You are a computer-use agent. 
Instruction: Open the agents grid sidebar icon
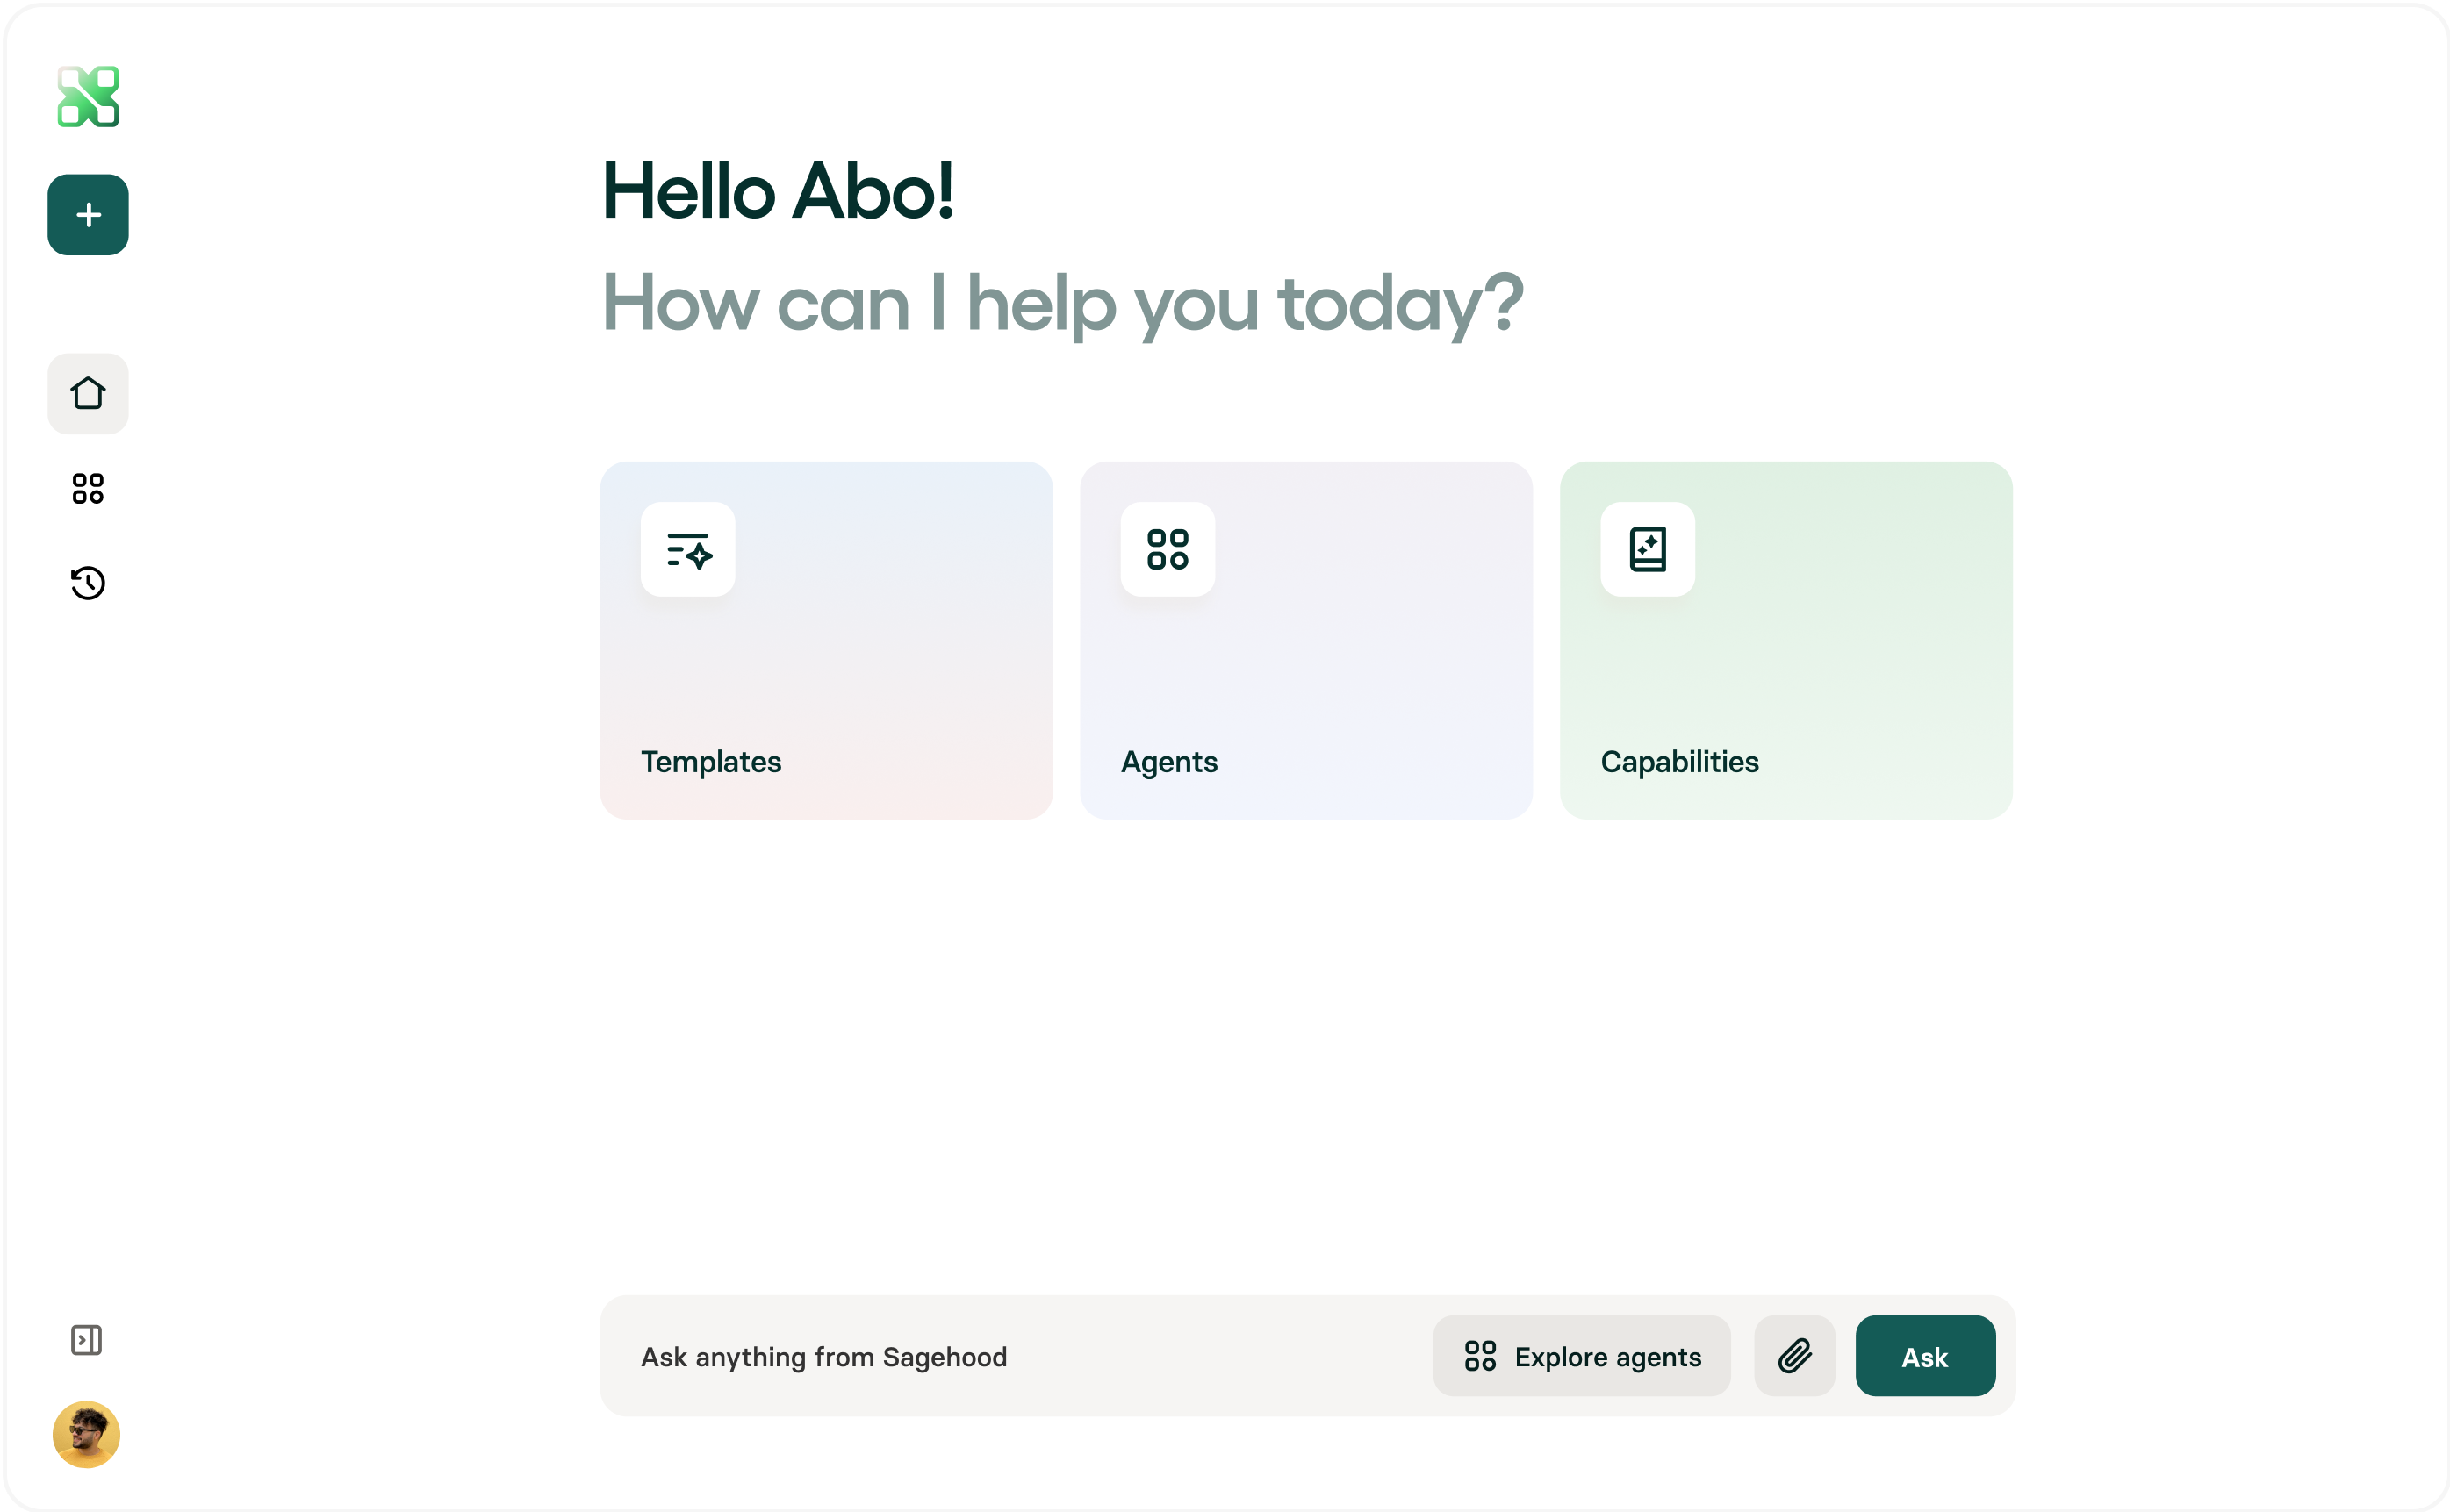pyautogui.click(x=88, y=488)
